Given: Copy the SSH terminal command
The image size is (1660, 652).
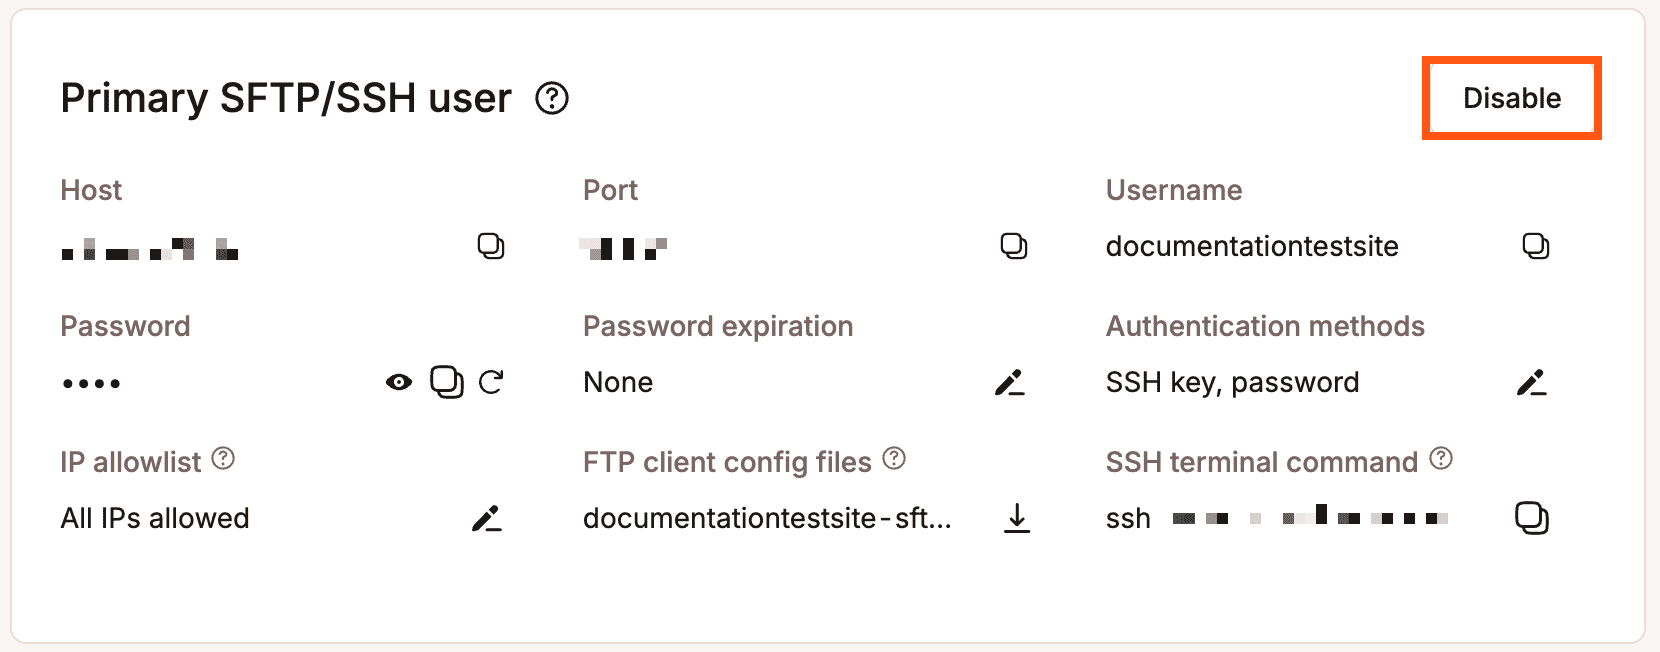Looking at the screenshot, I should [1532, 518].
